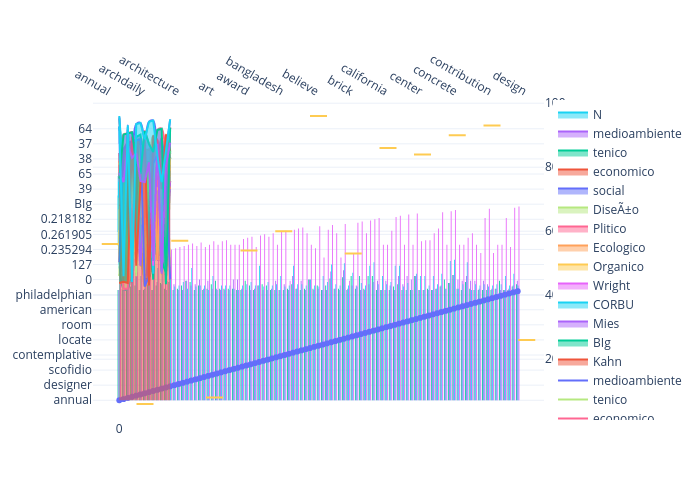Image resolution: width=700 pixels, height=500 pixels.
Task: Toggle the Wright legend entry
Action: coord(611,285)
